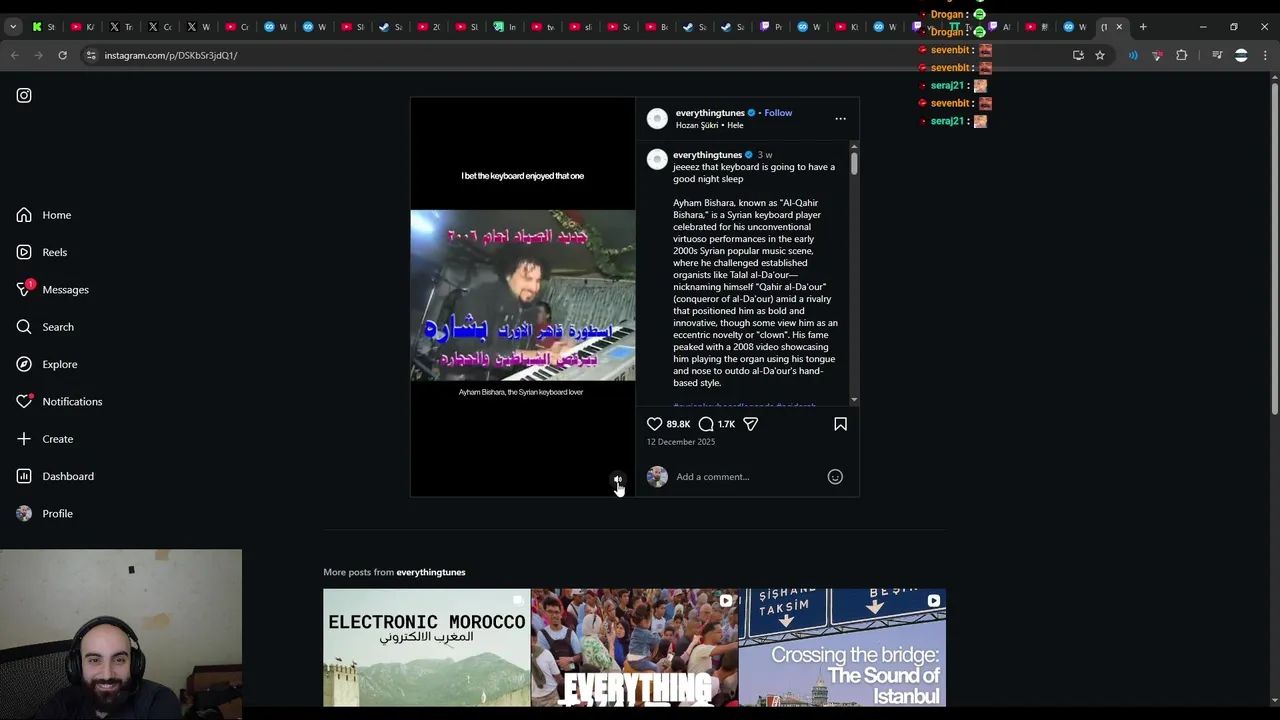Go to Home in the sidebar
The image size is (1280, 720).
click(44, 215)
